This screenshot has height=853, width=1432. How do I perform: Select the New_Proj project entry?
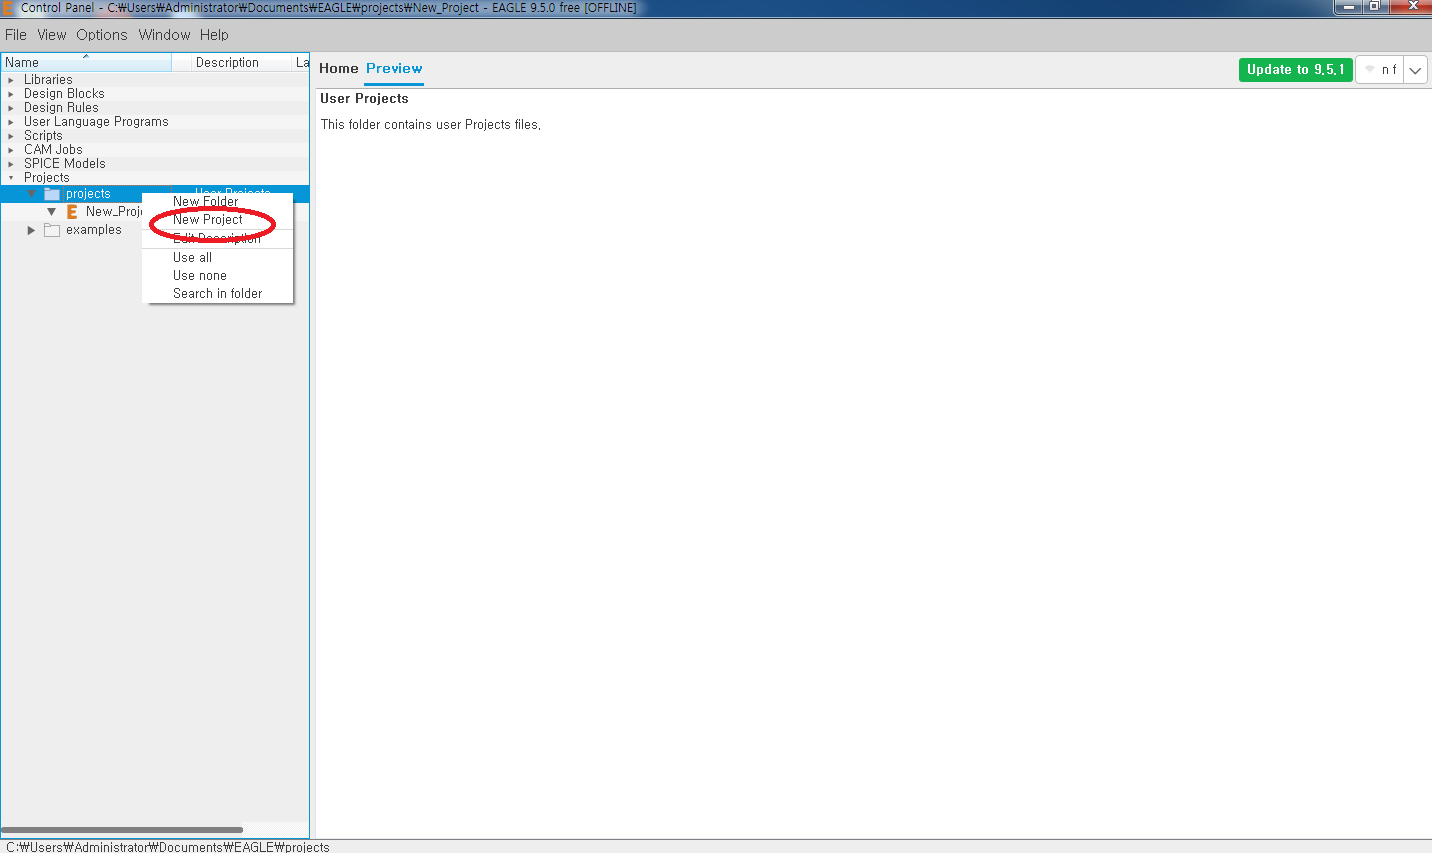tap(113, 212)
